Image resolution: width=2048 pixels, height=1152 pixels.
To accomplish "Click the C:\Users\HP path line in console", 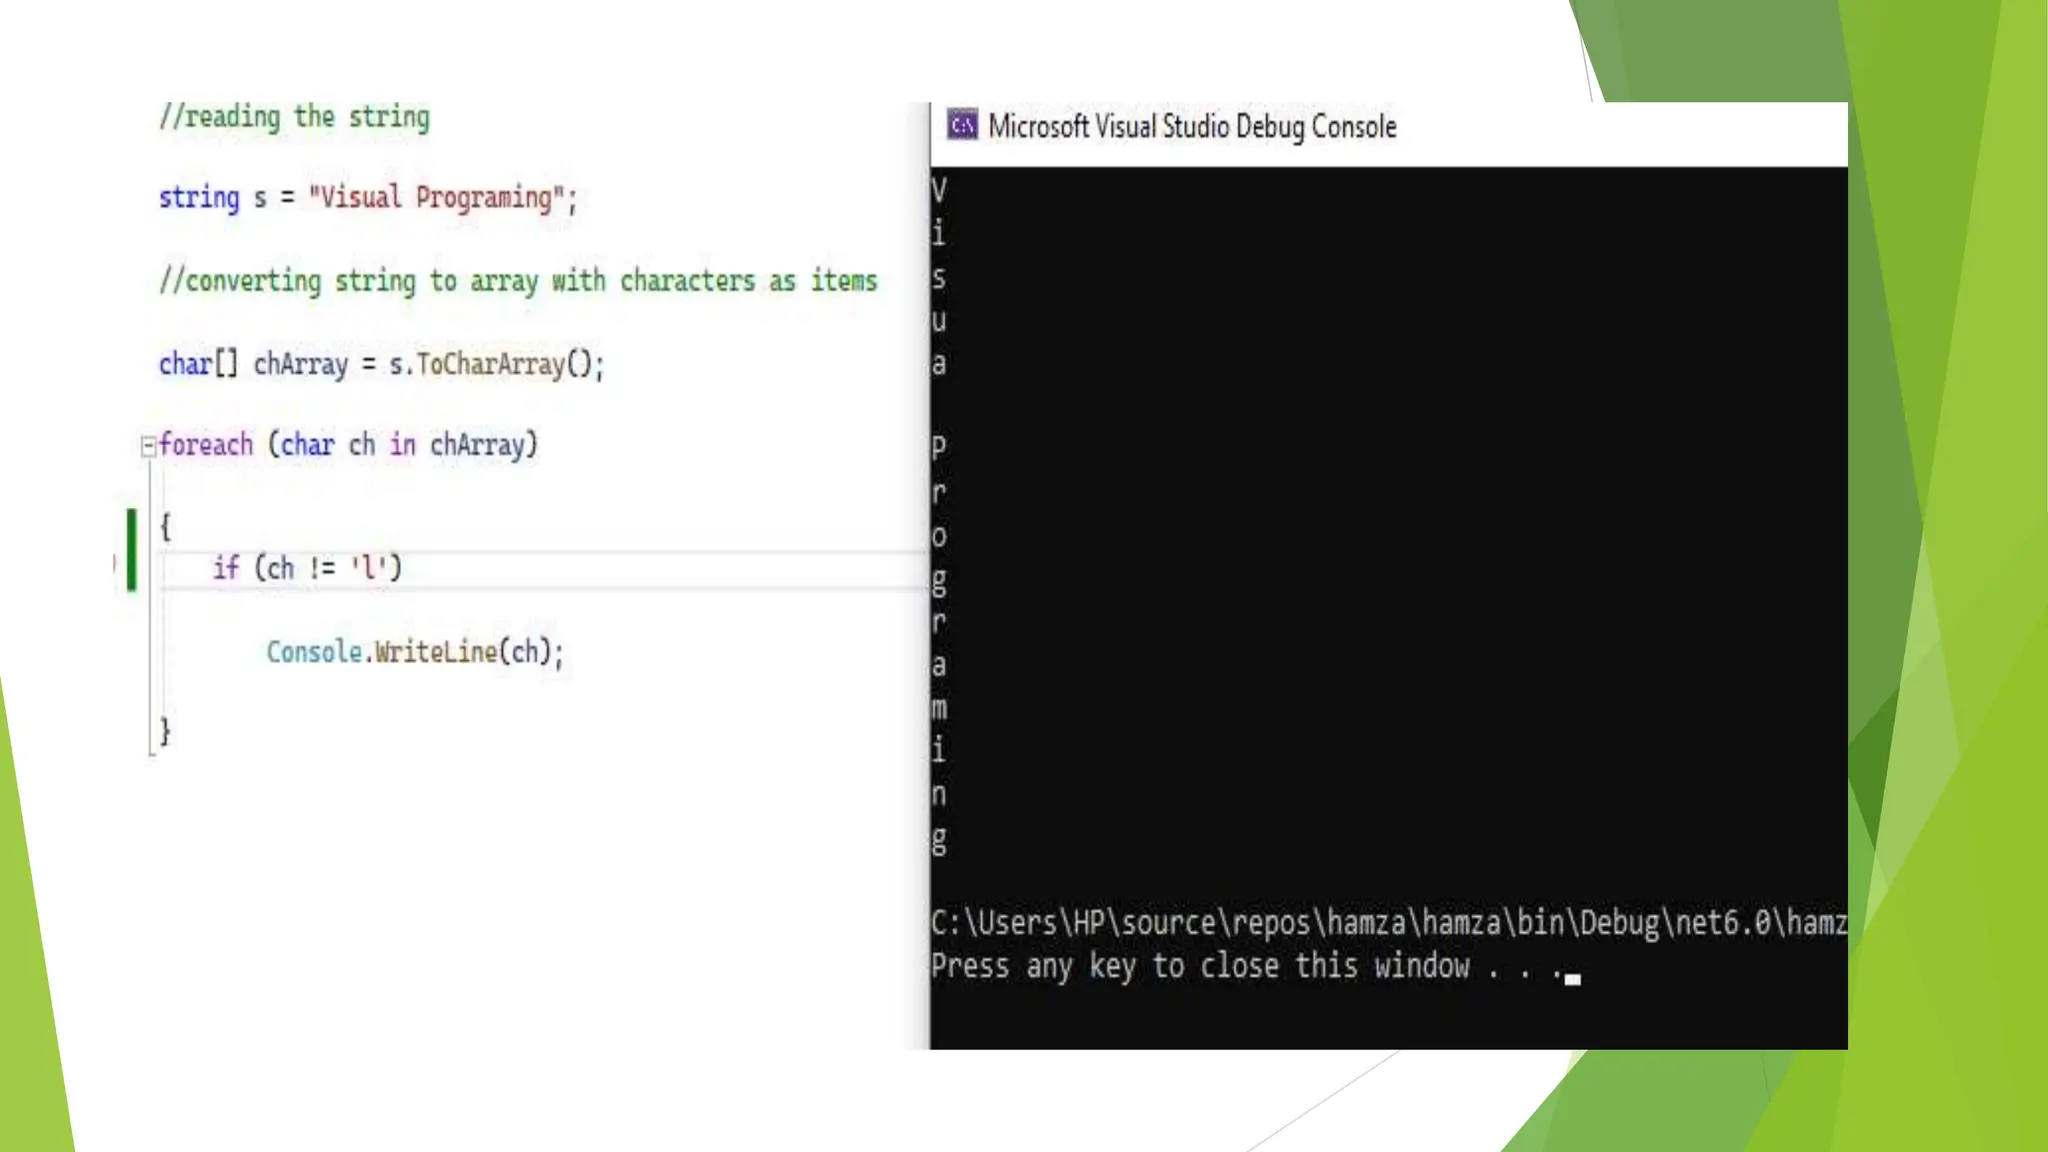I will tap(1387, 922).
